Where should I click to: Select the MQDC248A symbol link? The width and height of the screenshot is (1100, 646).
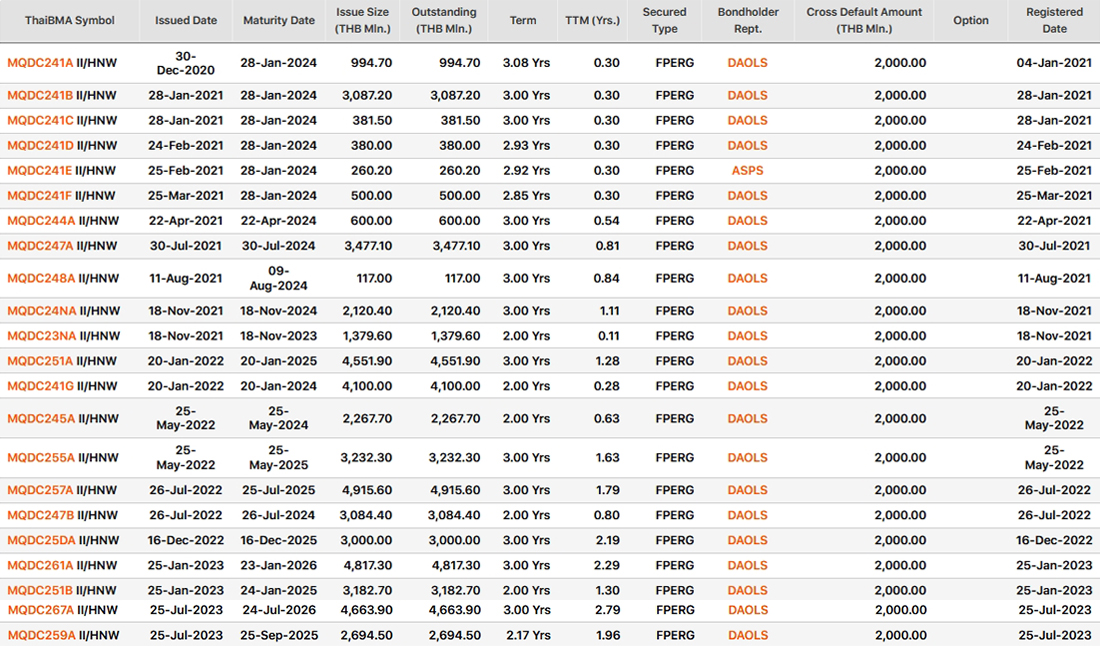tap(41, 278)
